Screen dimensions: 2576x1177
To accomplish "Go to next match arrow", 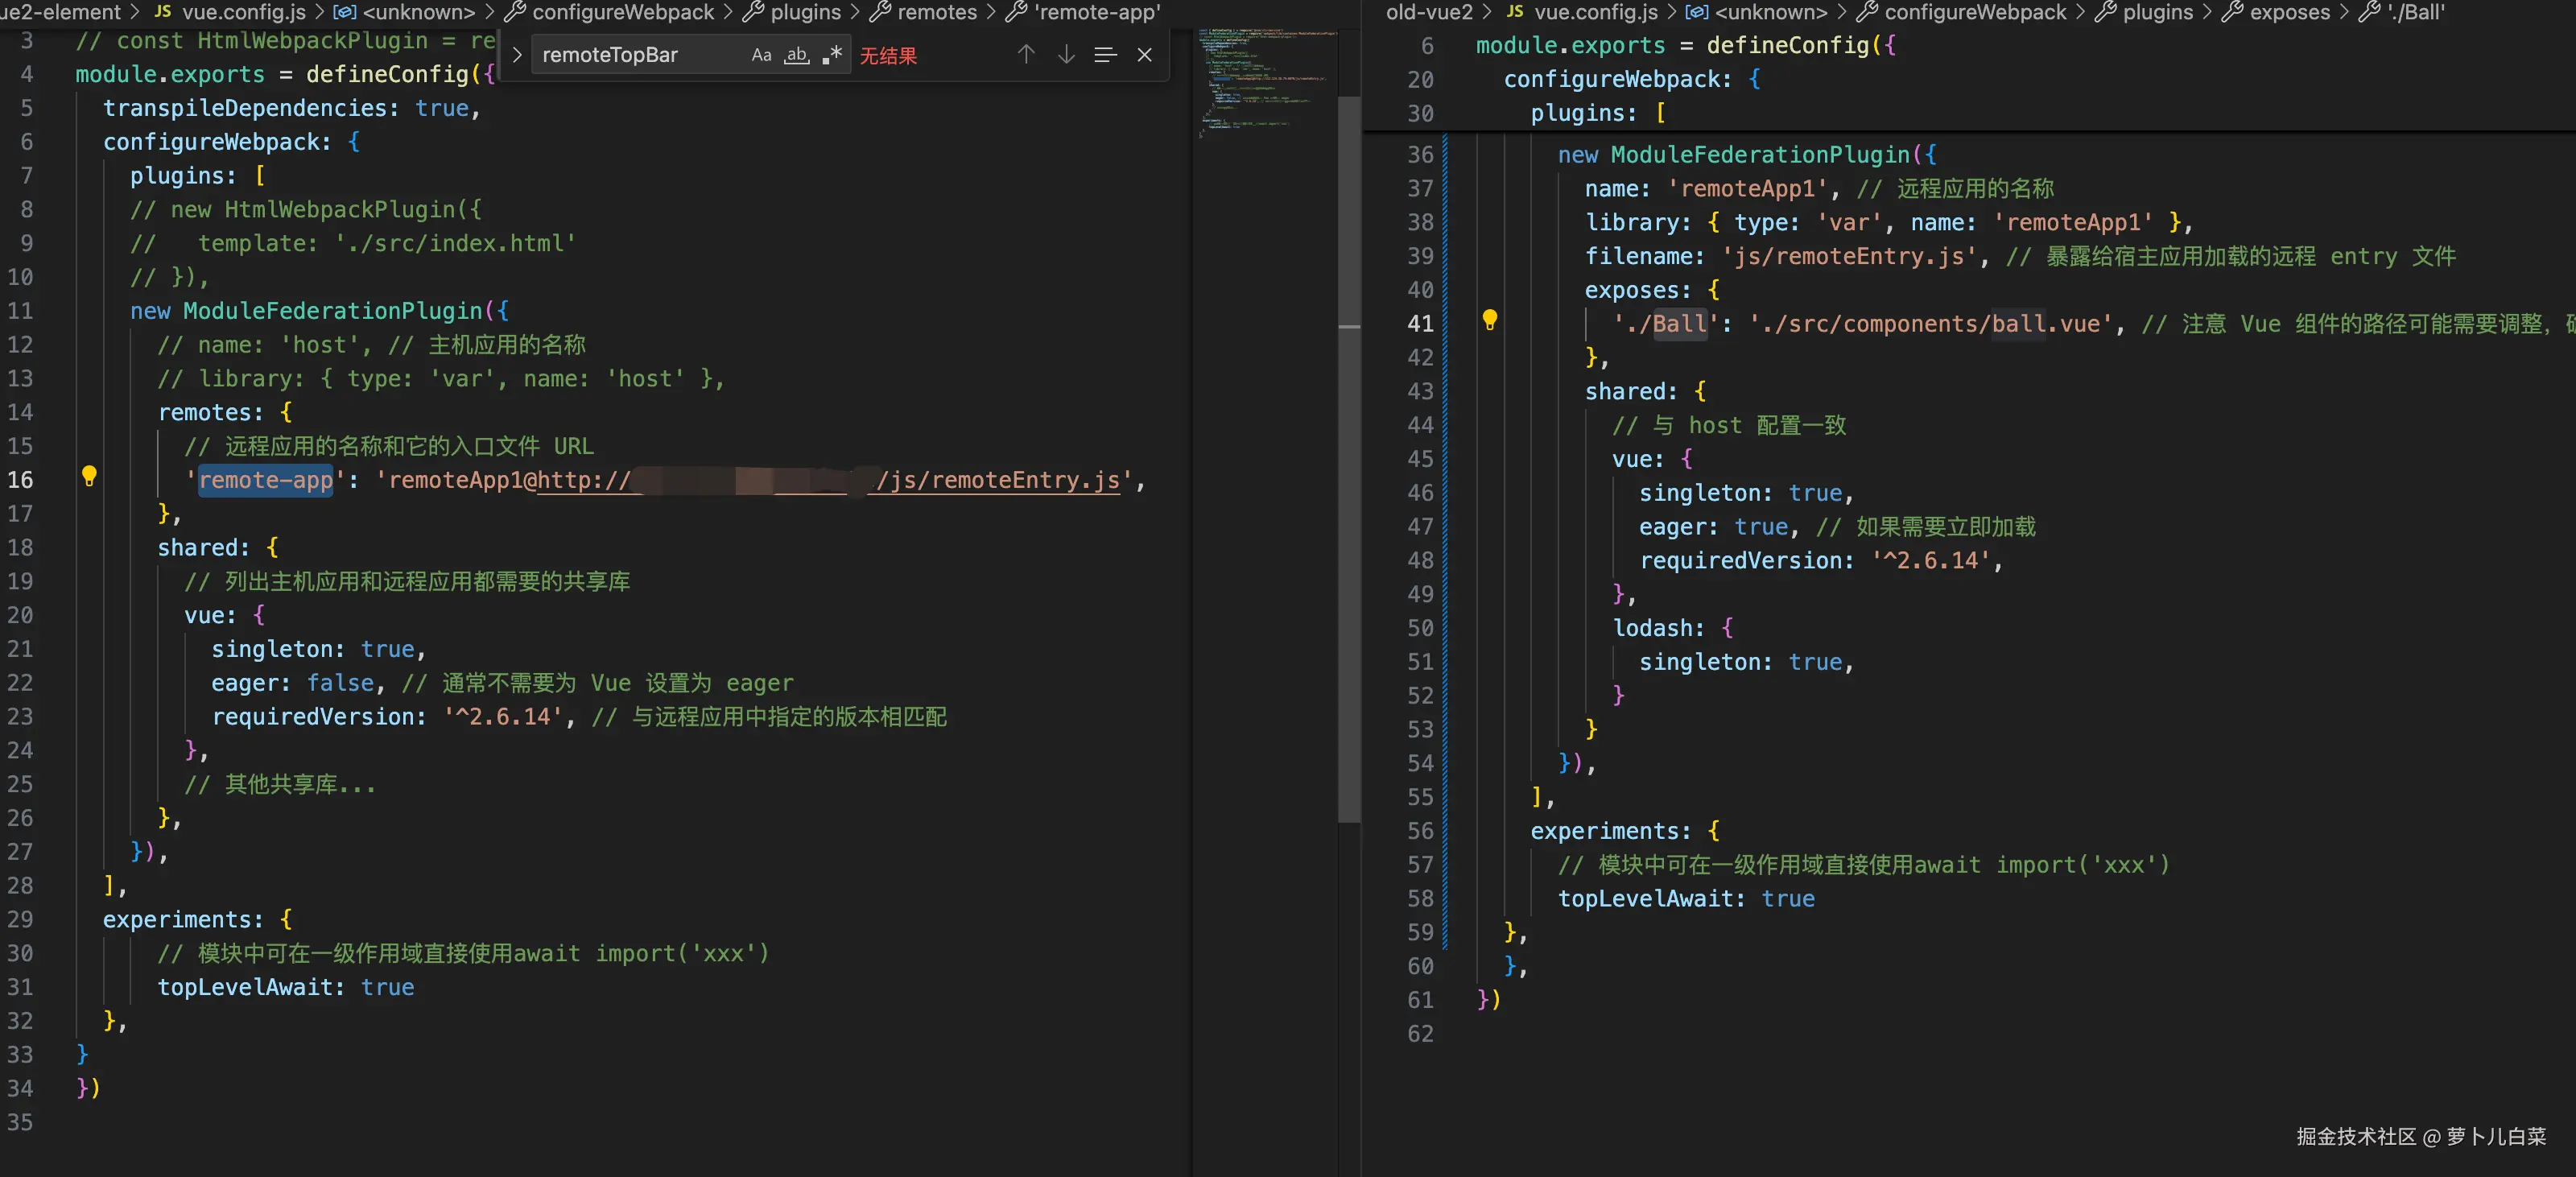I will coord(1066,55).
